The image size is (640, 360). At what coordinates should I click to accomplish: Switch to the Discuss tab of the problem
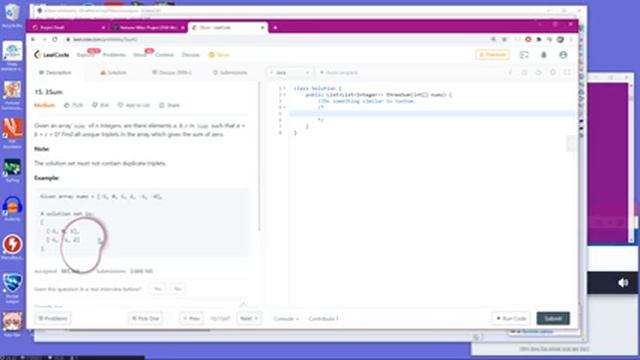172,73
